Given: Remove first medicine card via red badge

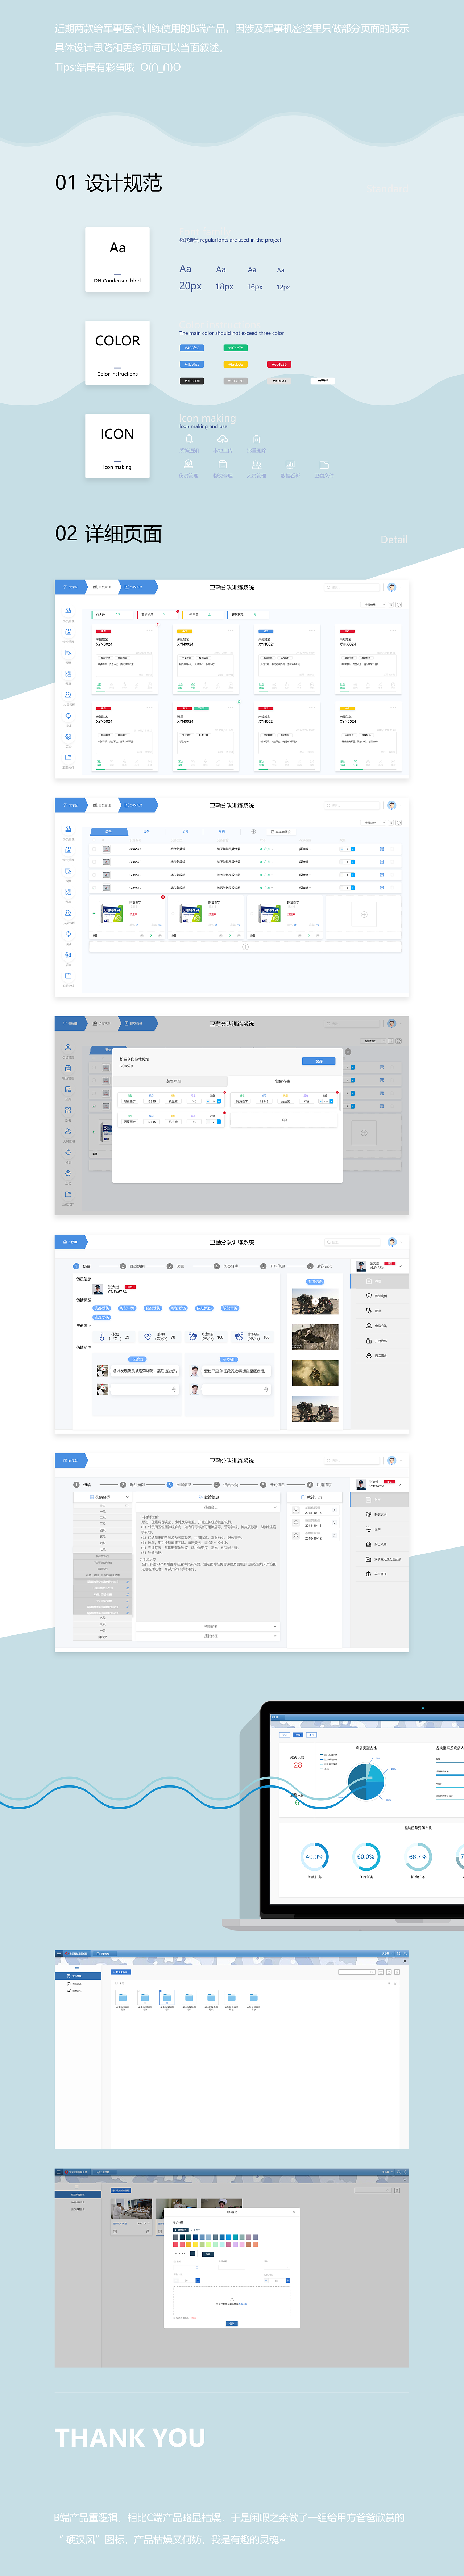Looking at the screenshot, I should [x=163, y=897].
